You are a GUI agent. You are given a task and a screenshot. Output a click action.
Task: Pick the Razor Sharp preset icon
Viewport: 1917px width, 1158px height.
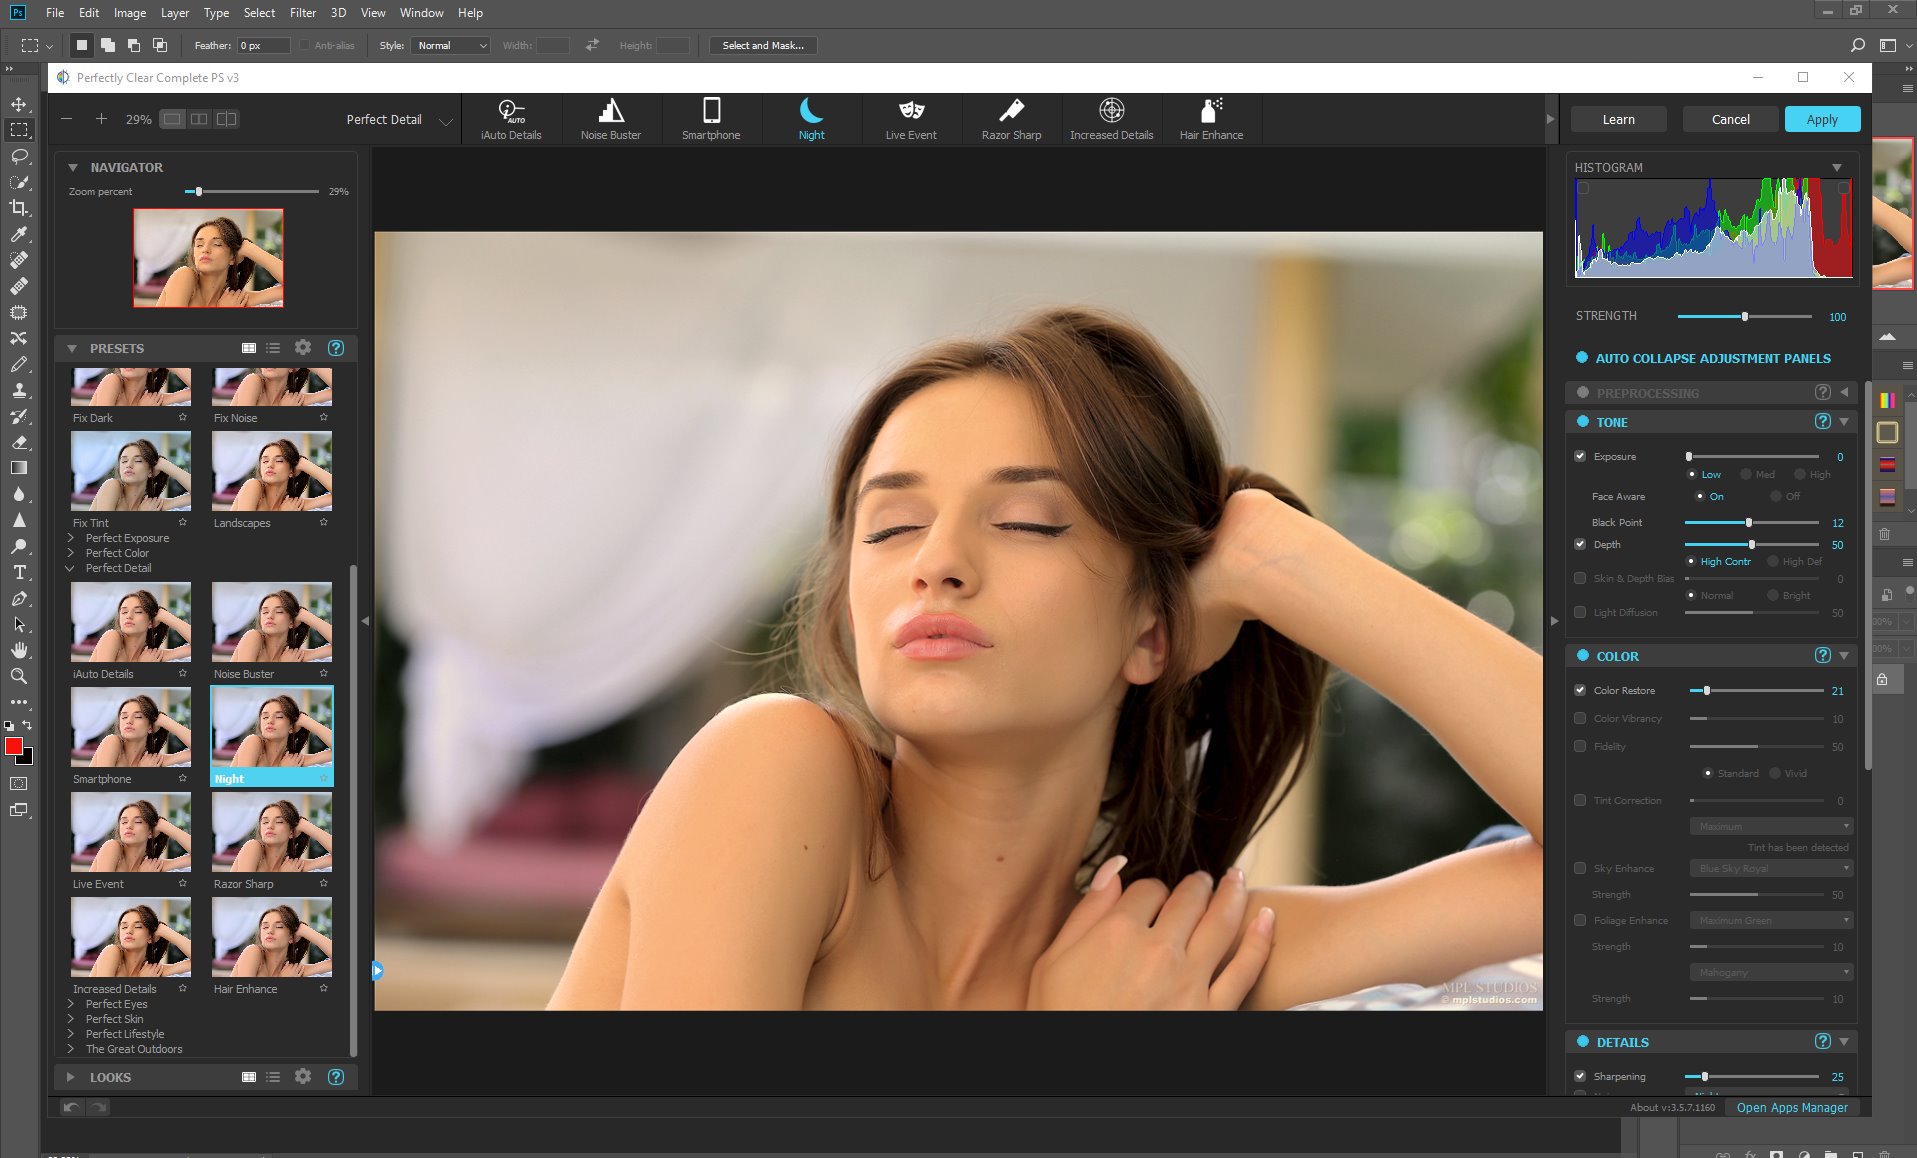coord(1011,119)
